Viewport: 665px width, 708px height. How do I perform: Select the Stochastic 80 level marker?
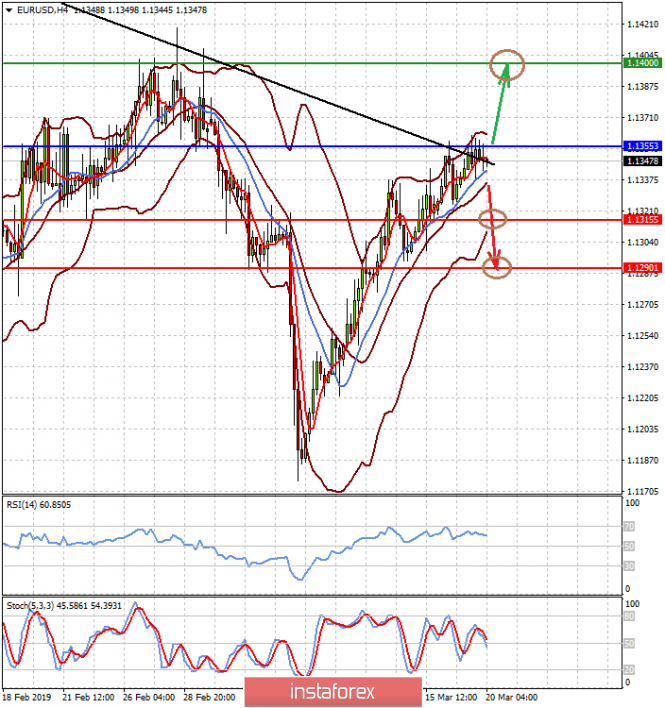tap(629, 616)
